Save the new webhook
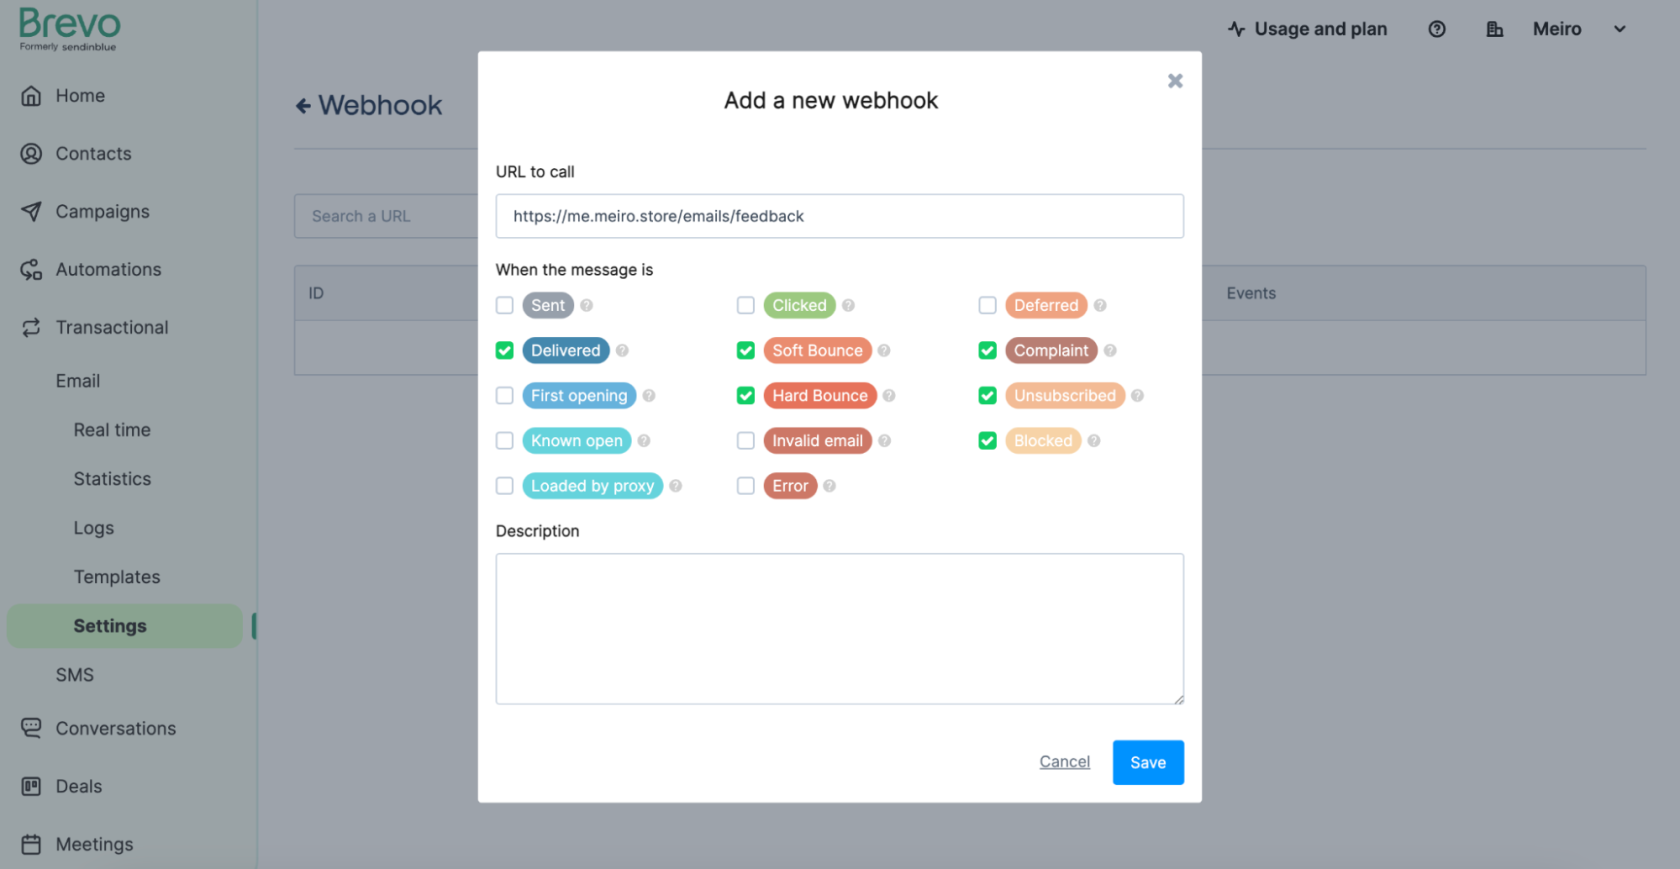1680x869 pixels. pos(1148,762)
